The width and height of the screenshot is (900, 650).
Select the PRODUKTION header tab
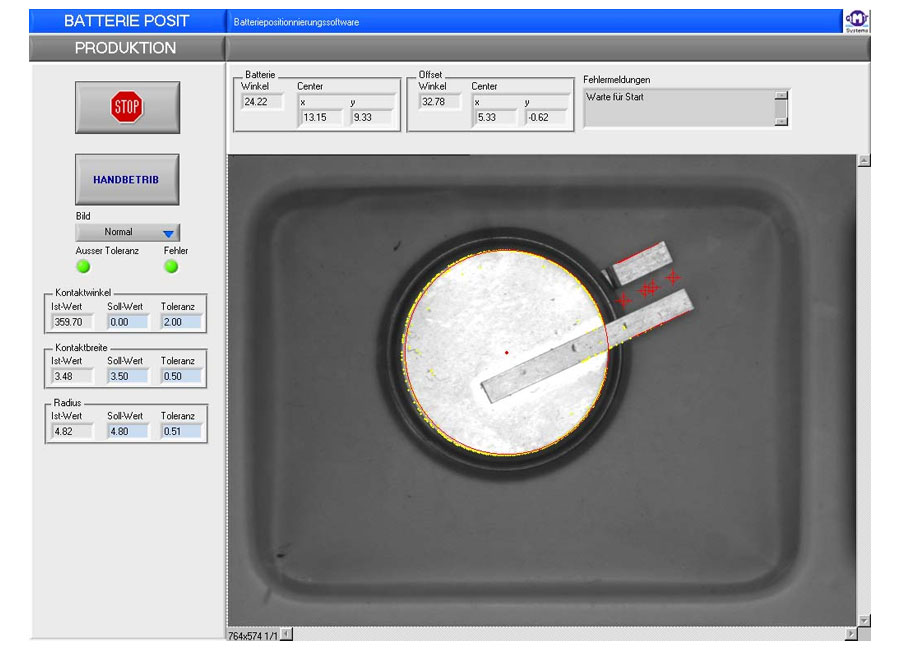[126, 48]
